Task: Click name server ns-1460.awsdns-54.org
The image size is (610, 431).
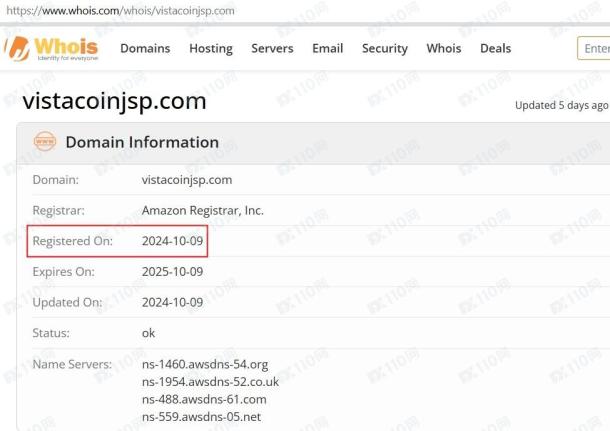Action: pyautogui.click(x=205, y=364)
